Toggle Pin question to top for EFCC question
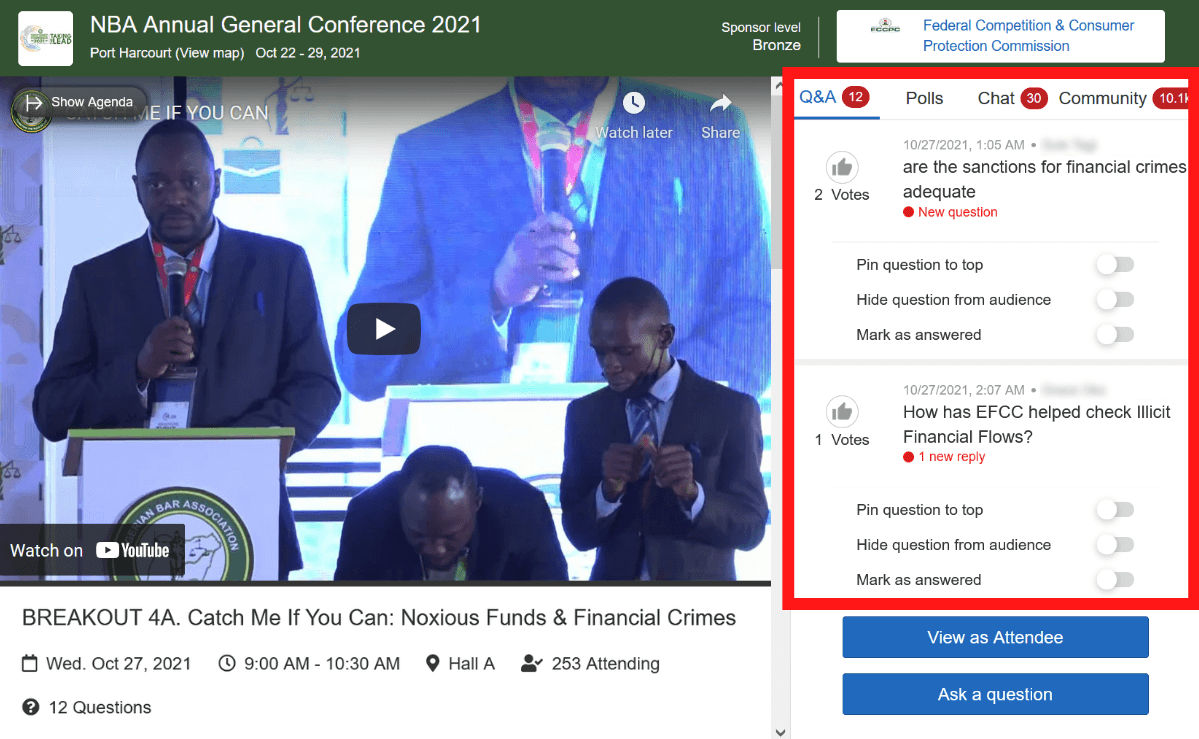Screen dimensions: 1199x739 coord(1114,510)
